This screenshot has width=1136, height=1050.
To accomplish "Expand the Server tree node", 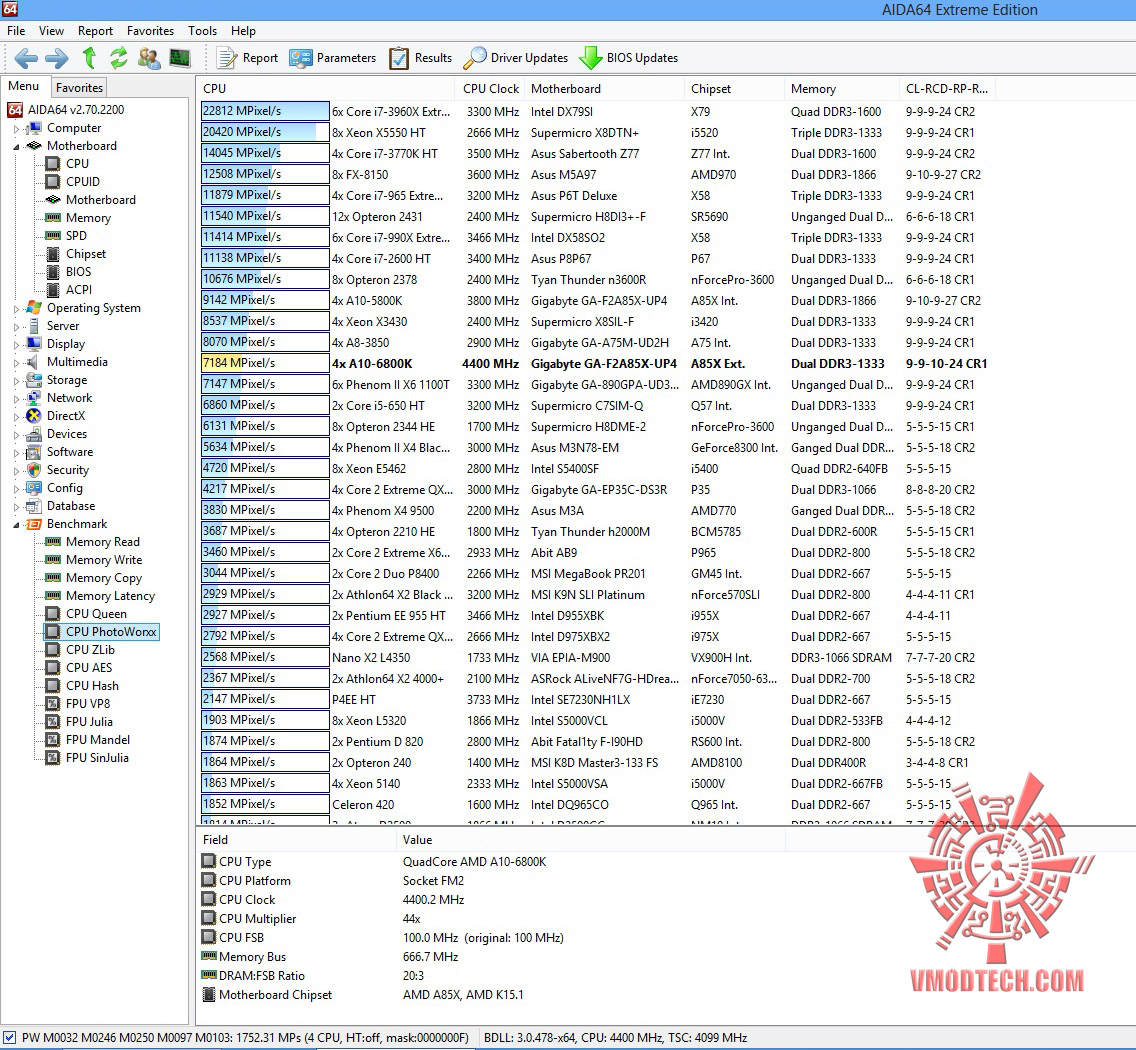I will tap(17, 327).
